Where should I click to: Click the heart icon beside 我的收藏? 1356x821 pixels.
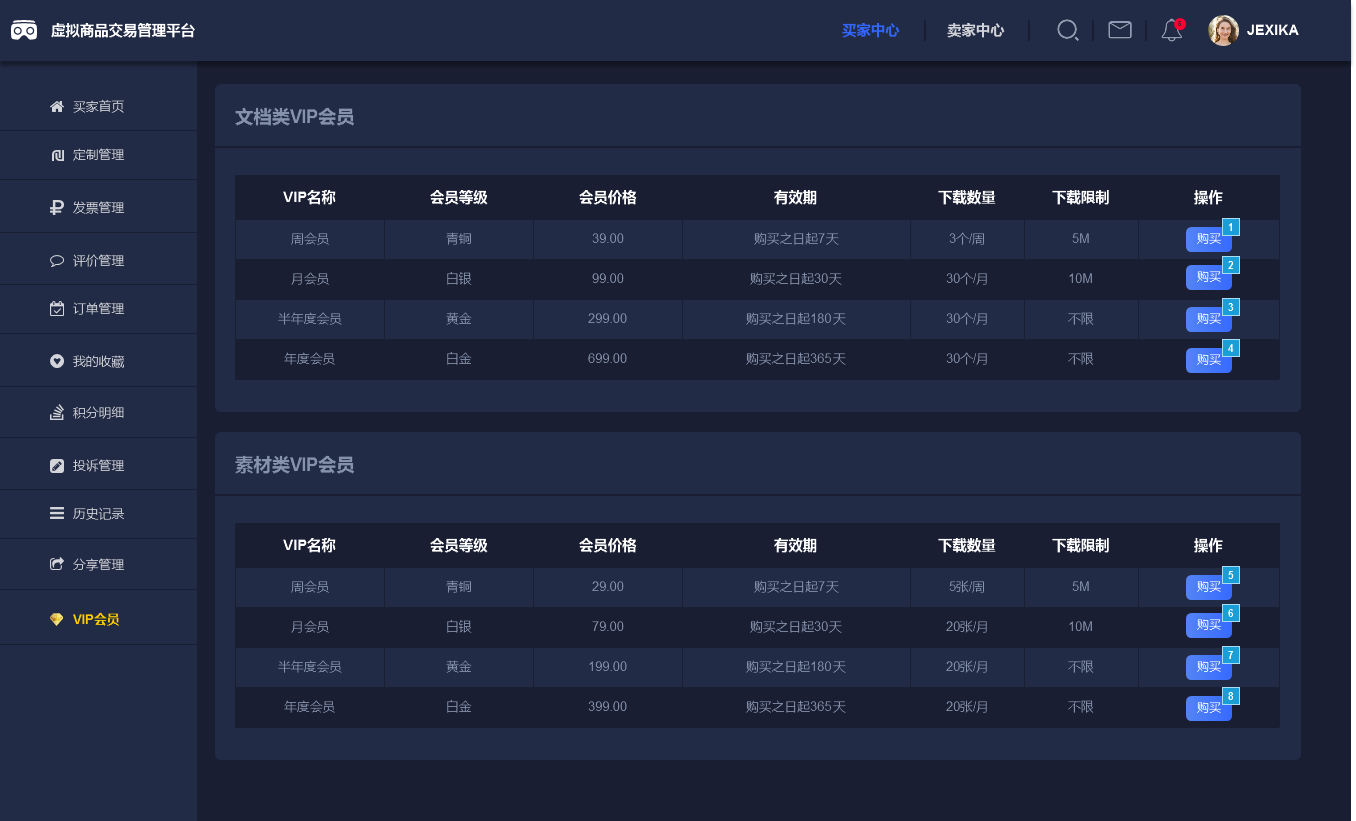click(x=57, y=361)
